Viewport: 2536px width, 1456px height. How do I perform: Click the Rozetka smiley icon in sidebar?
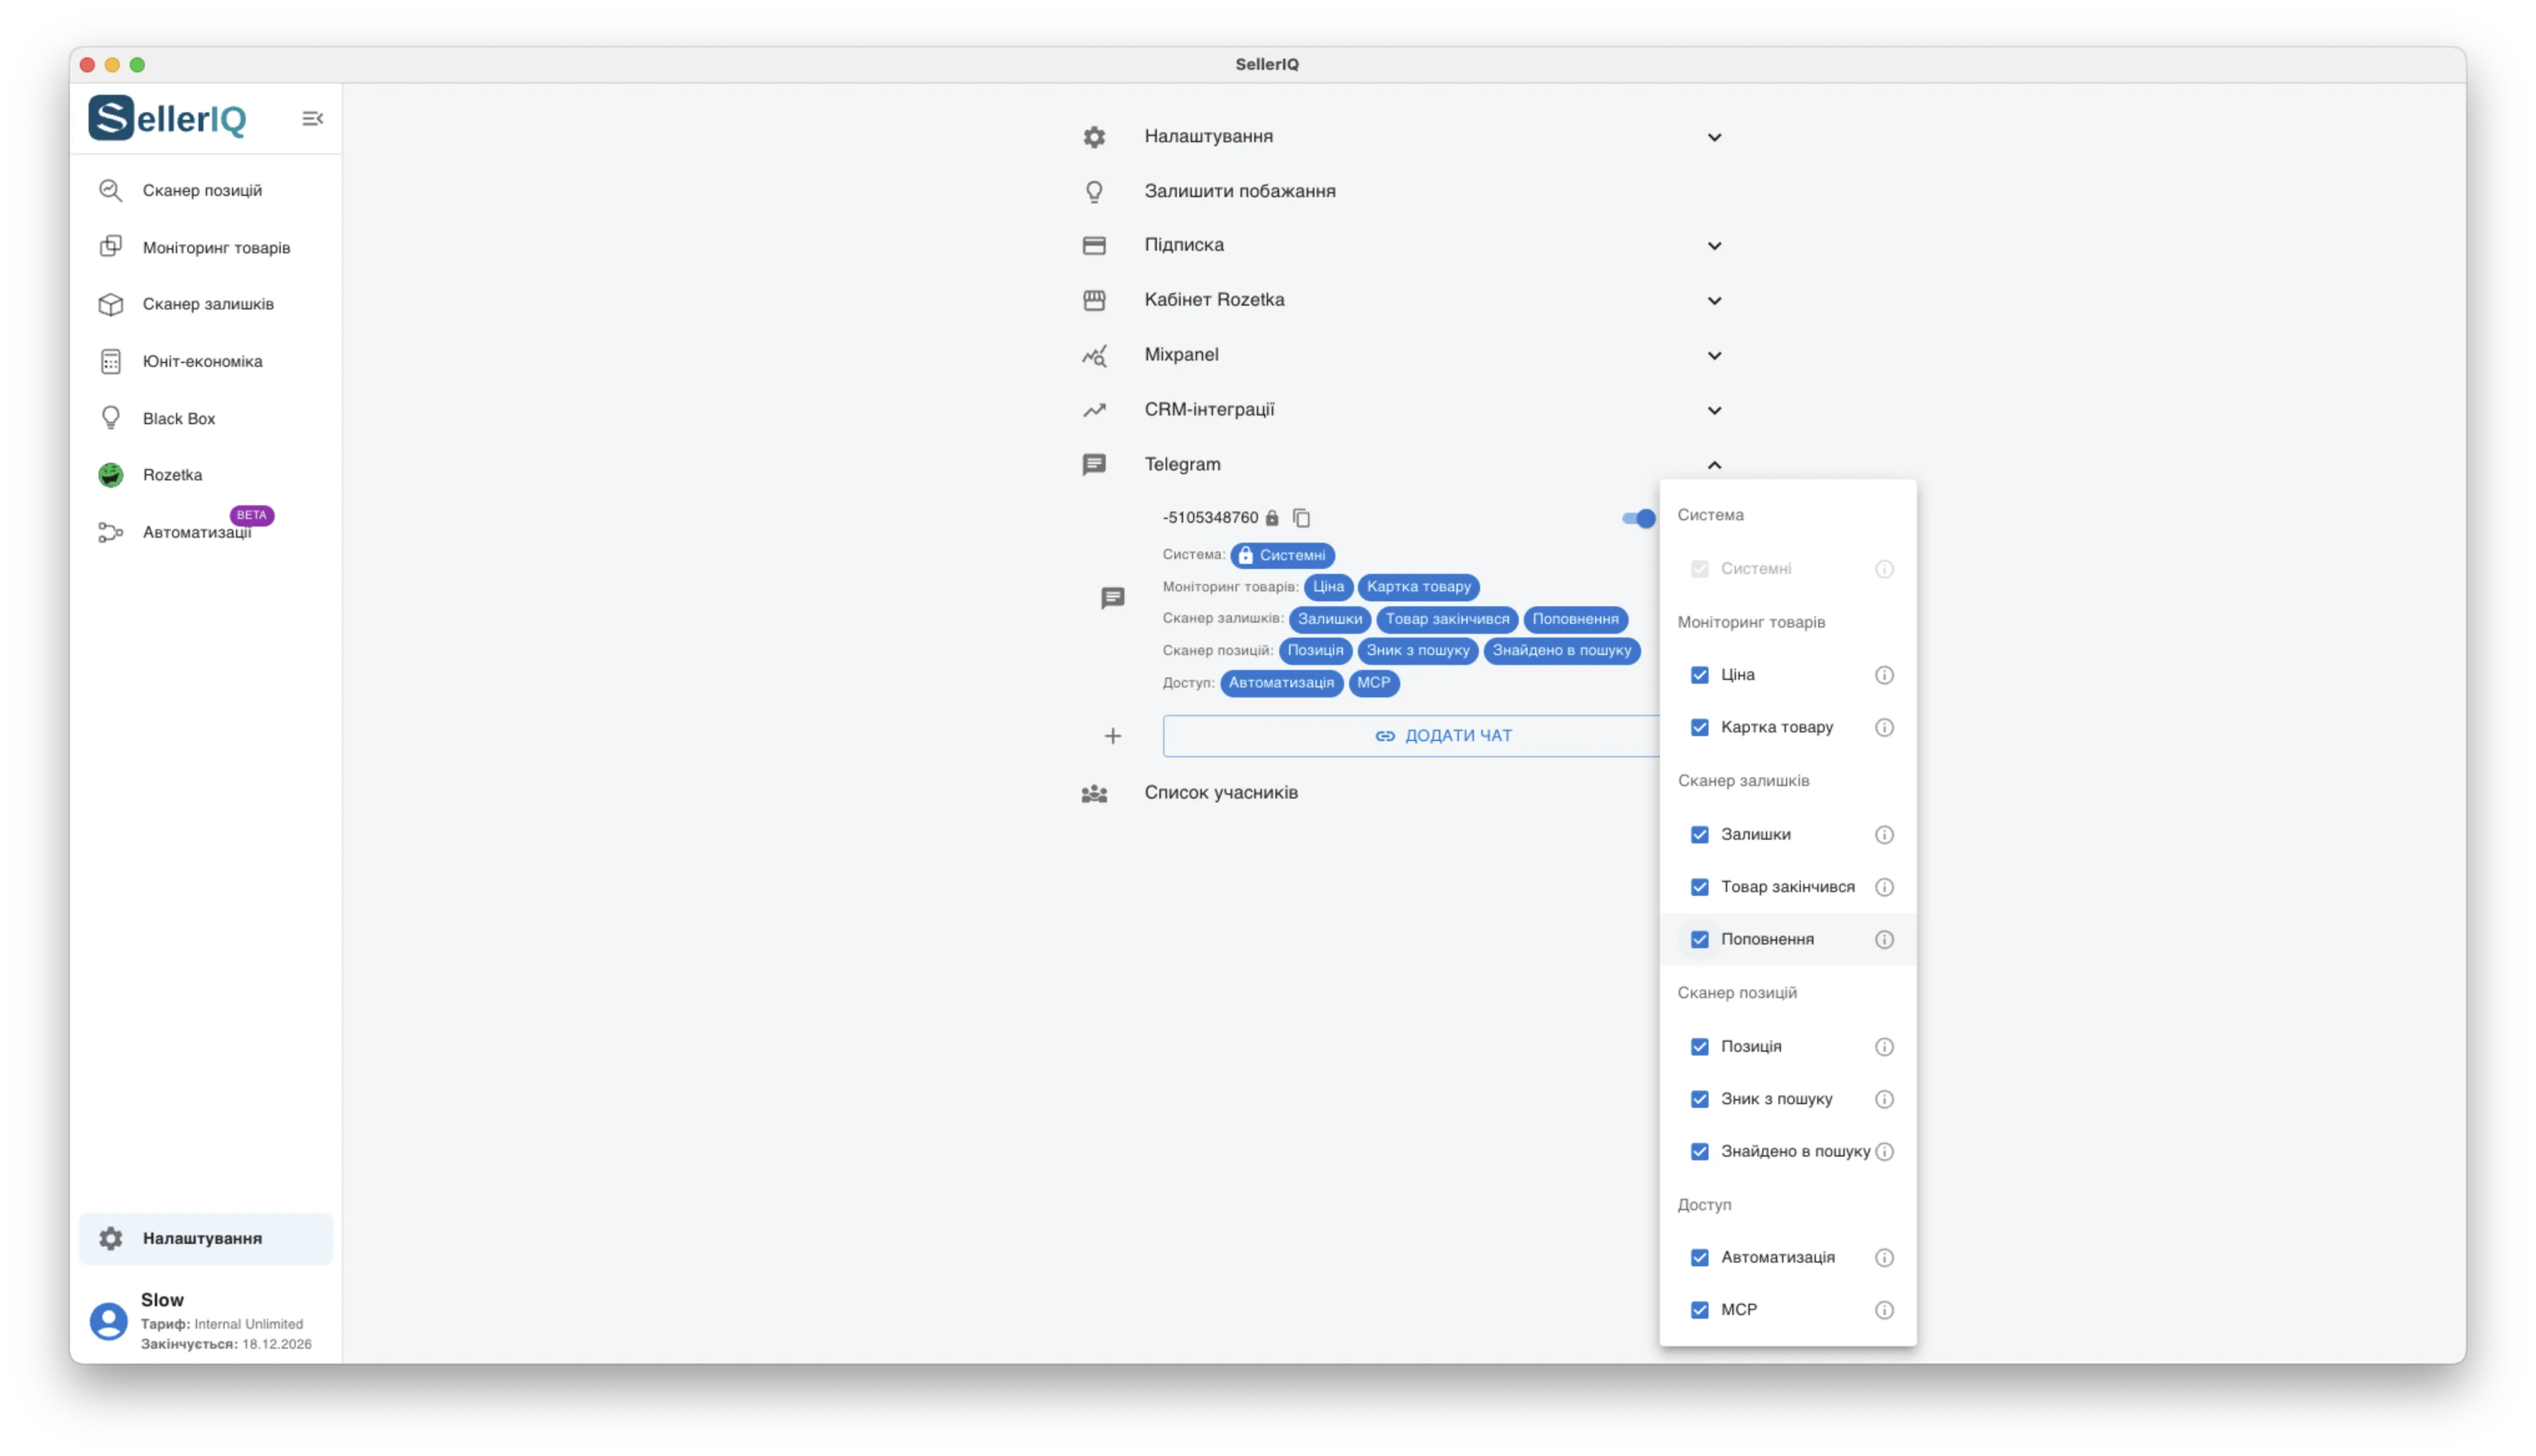pyautogui.click(x=110, y=475)
